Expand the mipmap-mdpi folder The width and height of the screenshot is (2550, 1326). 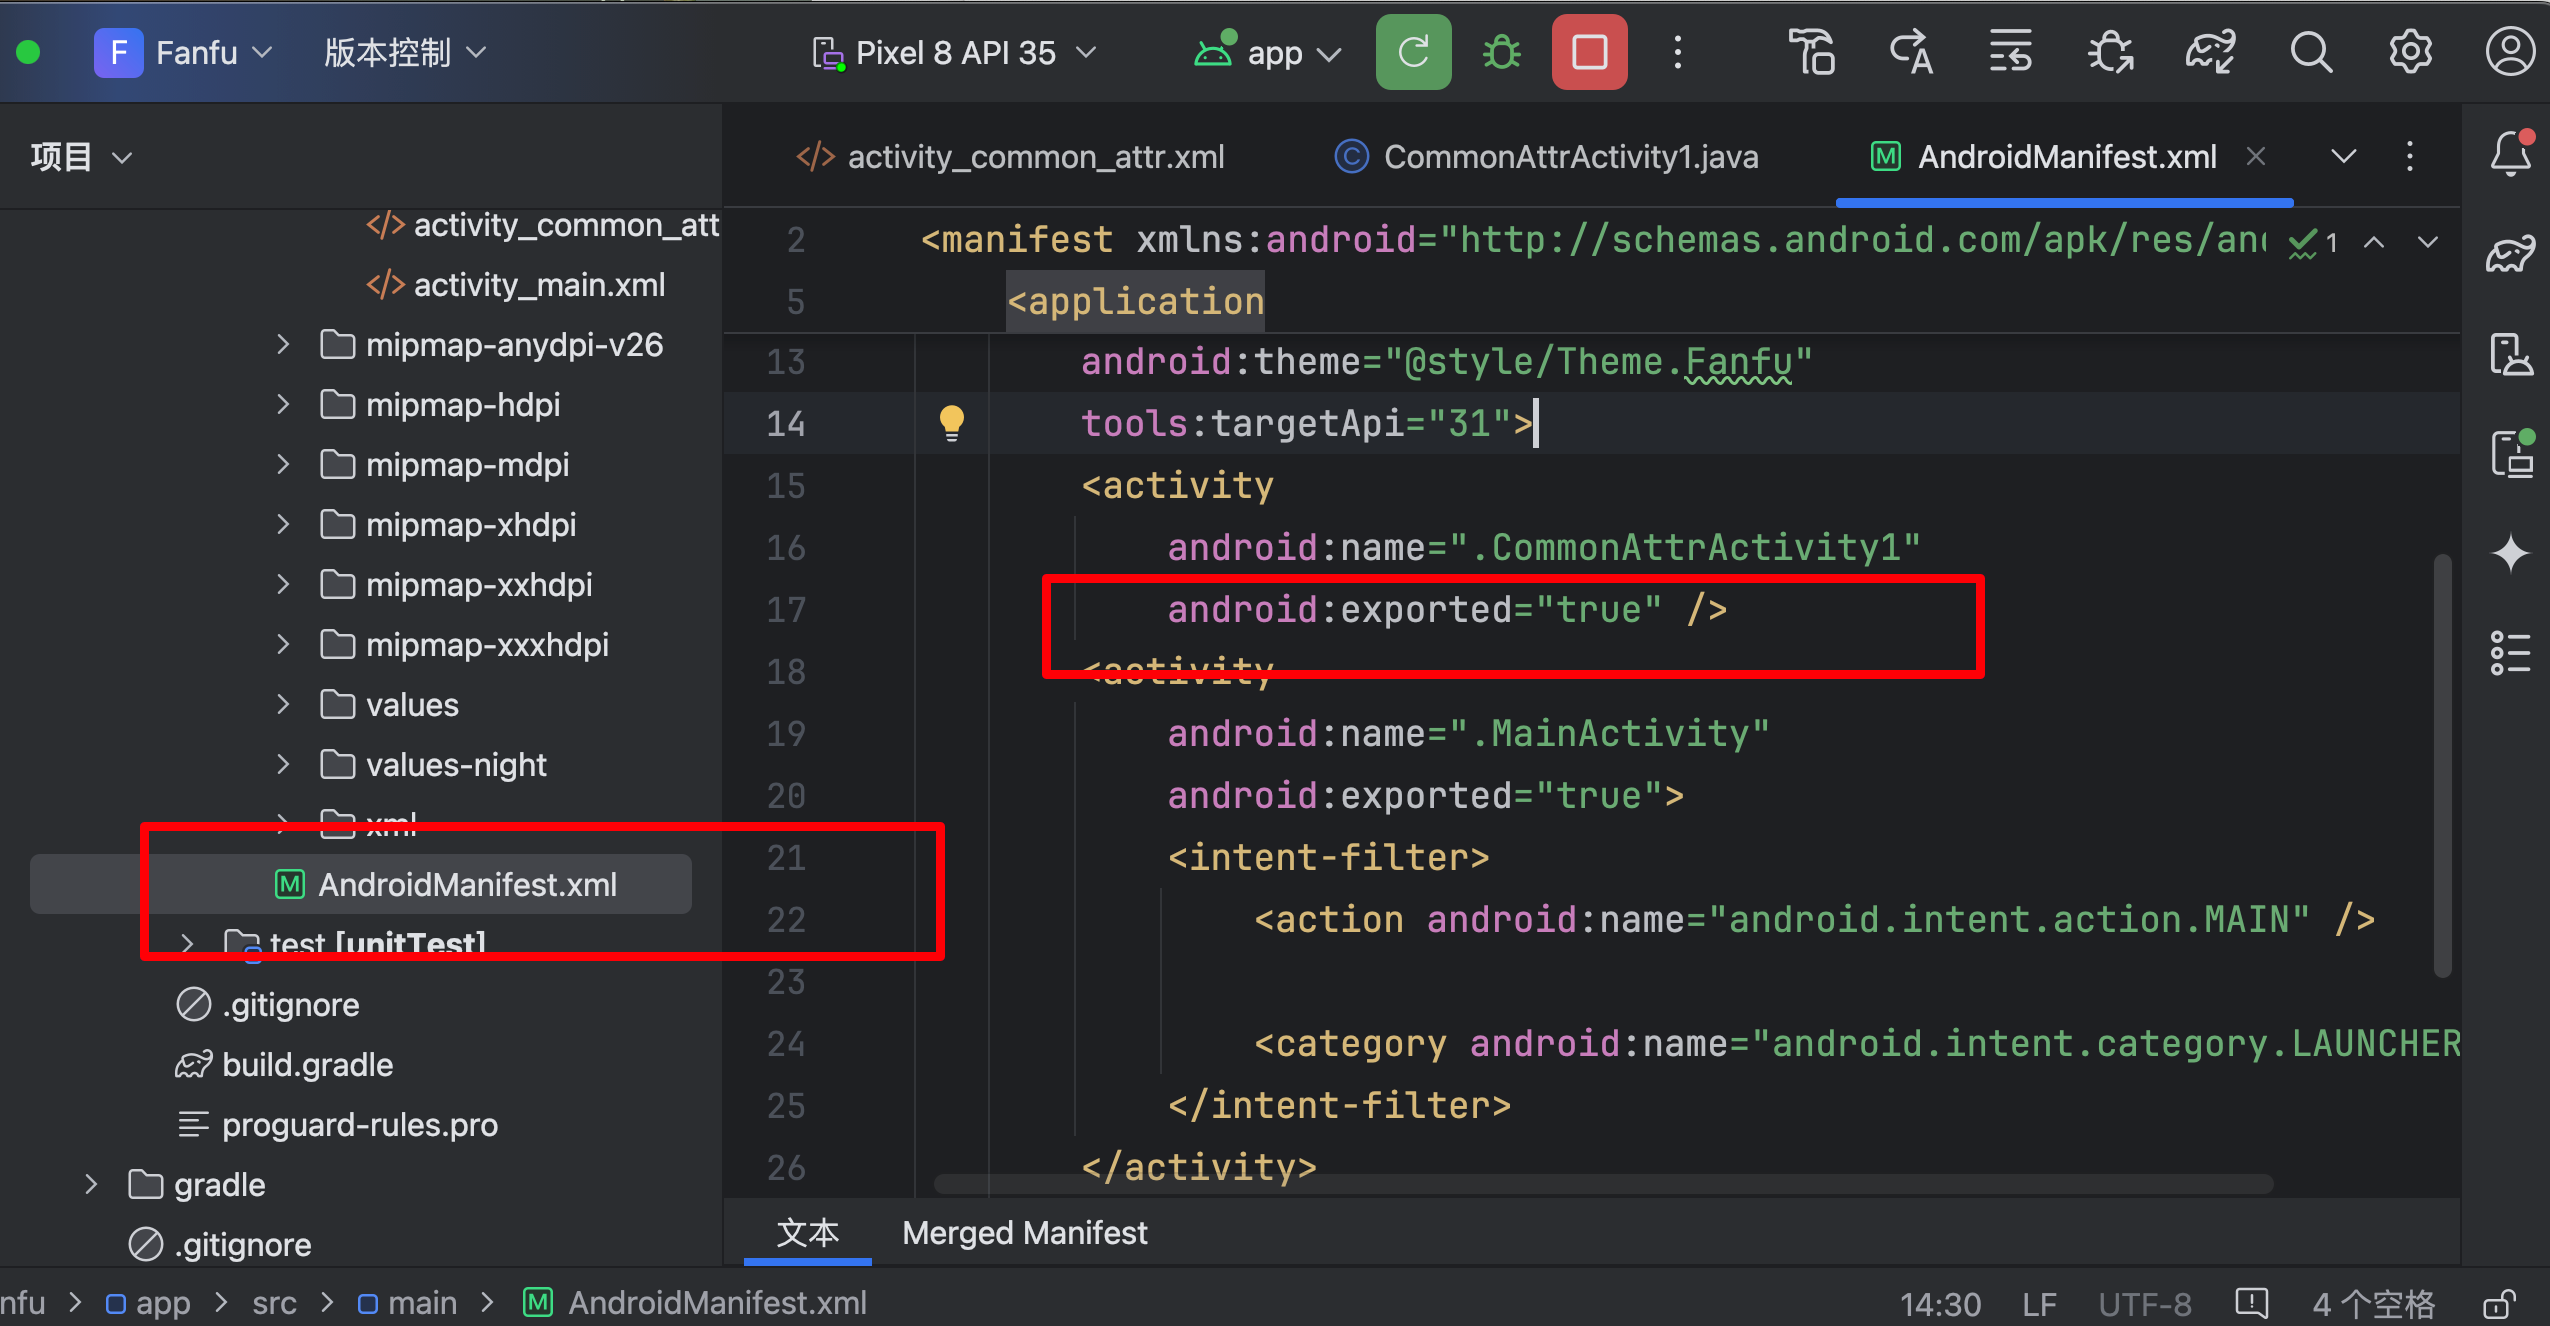click(283, 465)
